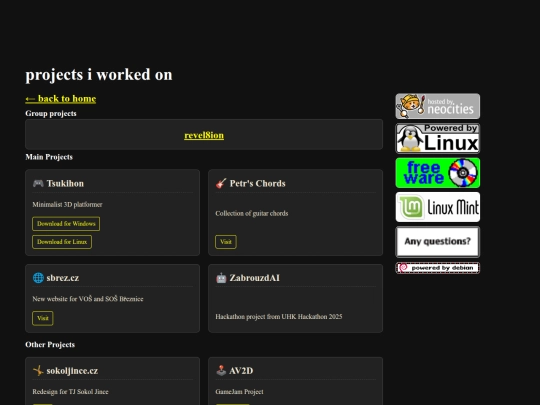Viewport: 540px width, 405px height.
Task: Click Download for Linux button
Action: tap(62, 242)
